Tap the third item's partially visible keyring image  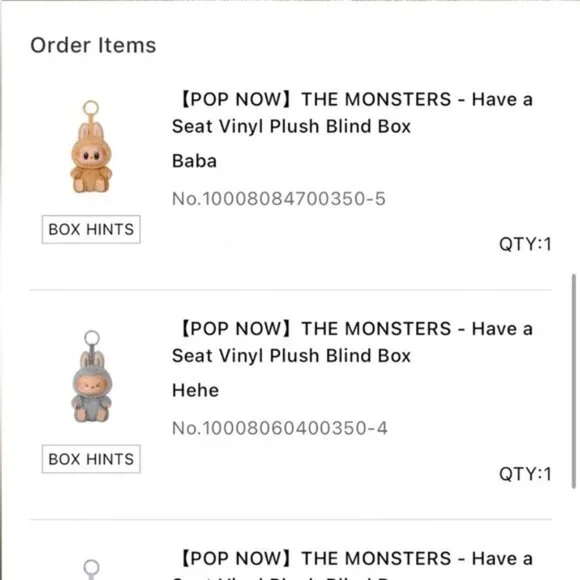click(x=91, y=569)
